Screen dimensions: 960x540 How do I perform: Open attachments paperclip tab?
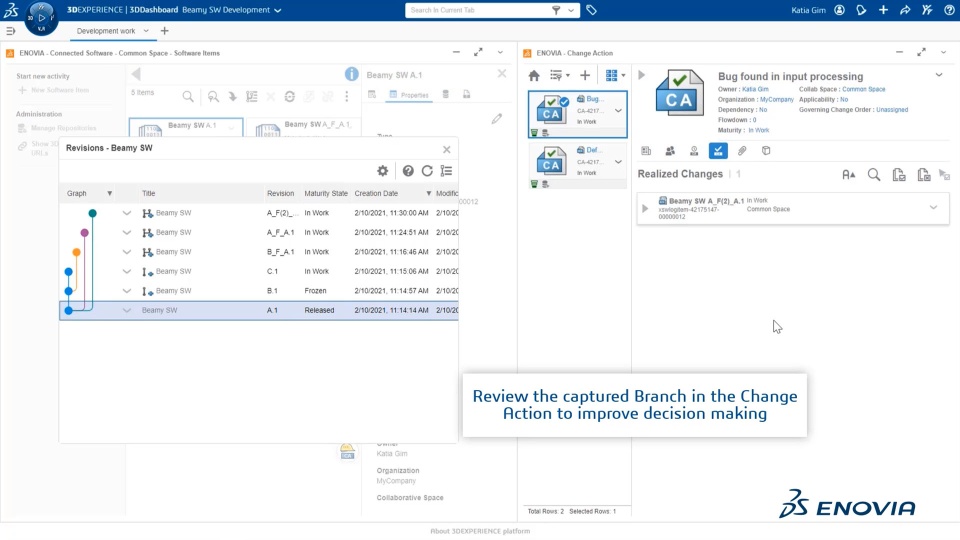742,151
